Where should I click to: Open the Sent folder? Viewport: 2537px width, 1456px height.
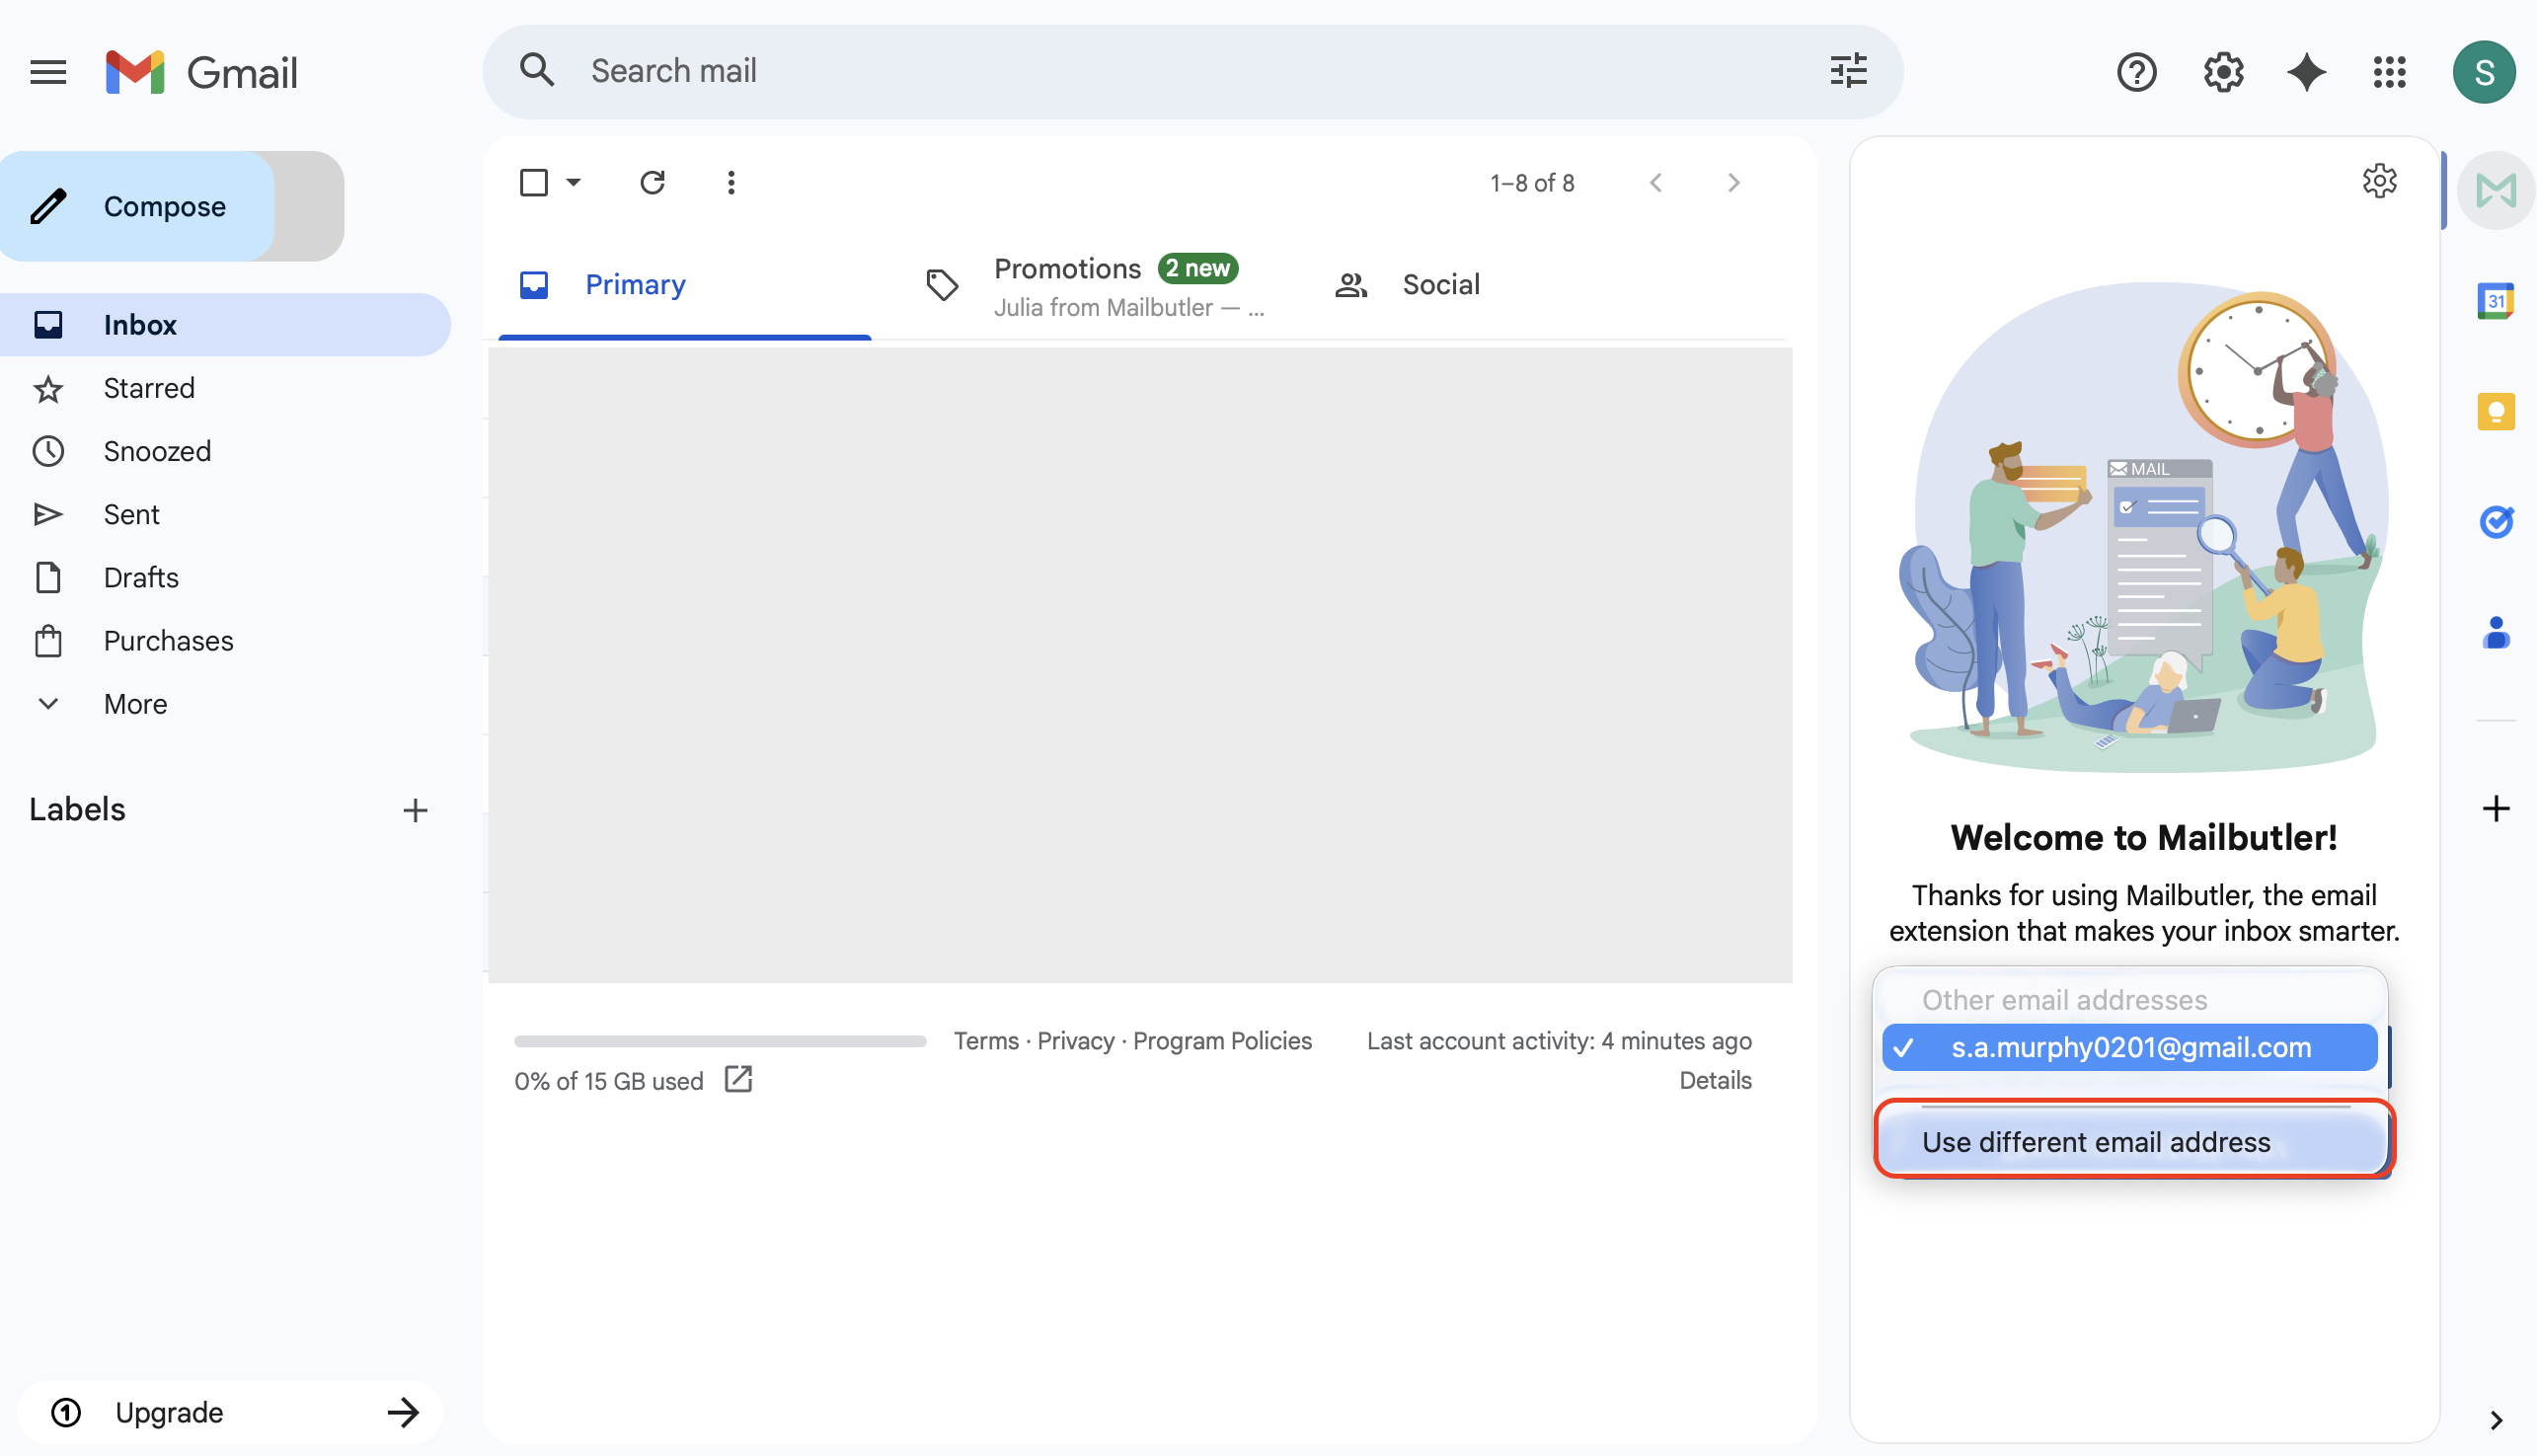tap(225, 514)
